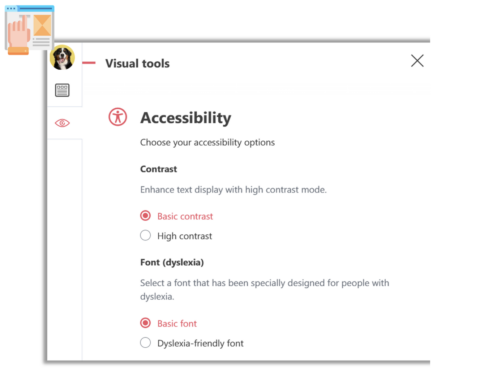The height and width of the screenshot is (382, 480).
Task: Click the red dash beside Visual tools
Action: click(x=89, y=63)
